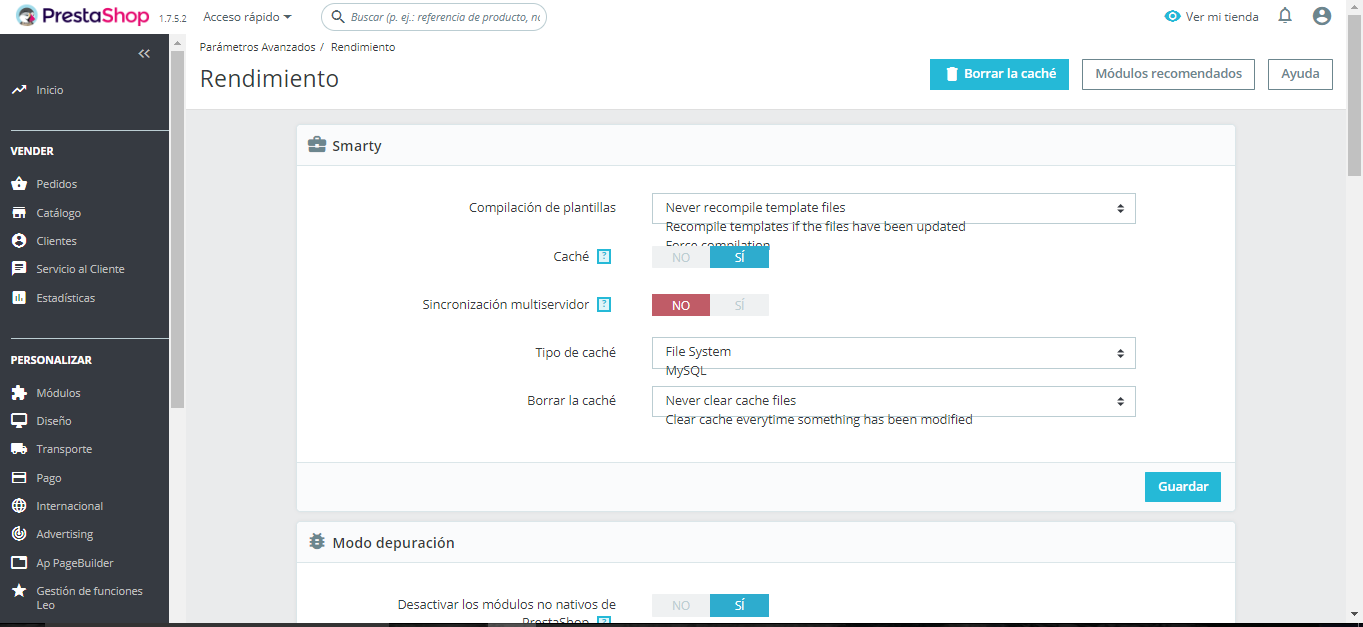Click the Gestión de funciones Leo star icon
Viewport: 1363px width, 627px height.
pyautogui.click(x=18, y=591)
